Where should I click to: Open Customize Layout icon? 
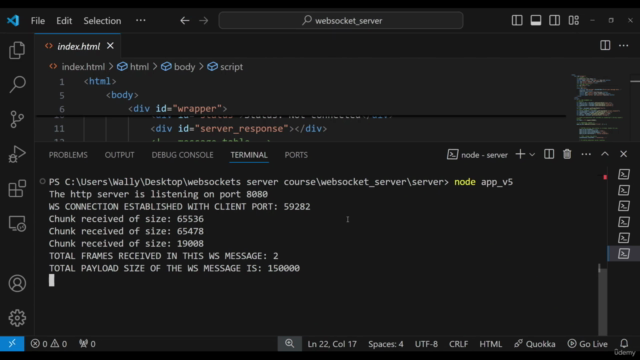coord(573,20)
